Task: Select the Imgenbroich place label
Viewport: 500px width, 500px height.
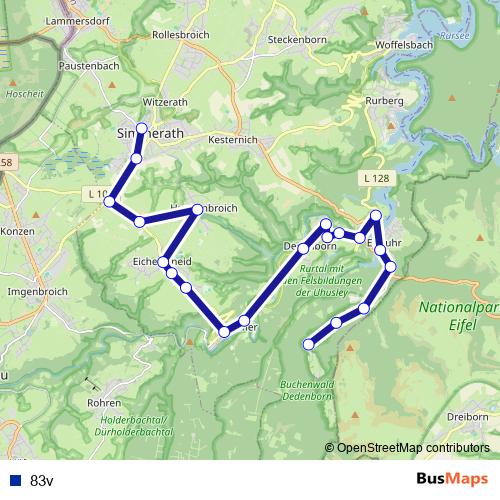Action: click(x=38, y=292)
